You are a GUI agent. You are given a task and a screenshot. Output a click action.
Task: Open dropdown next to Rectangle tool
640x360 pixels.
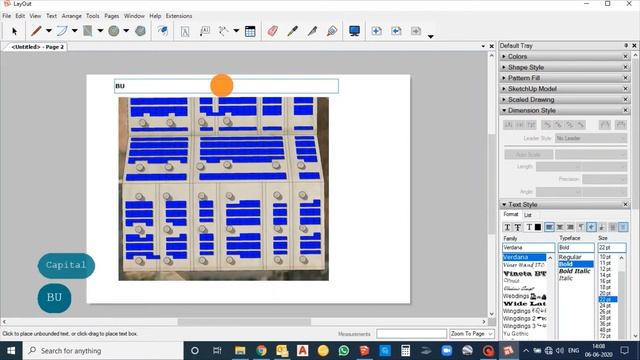coord(100,31)
